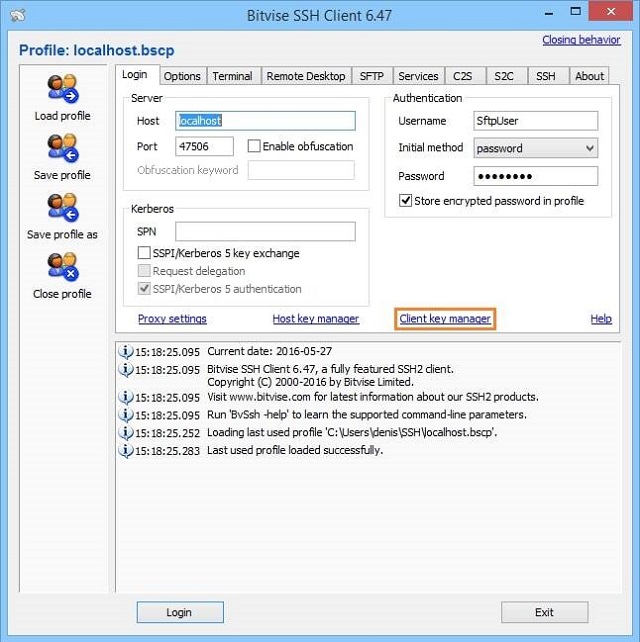Image resolution: width=640 pixels, height=642 pixels.
Task: Click the Port input field
Action: coord(204,146)
